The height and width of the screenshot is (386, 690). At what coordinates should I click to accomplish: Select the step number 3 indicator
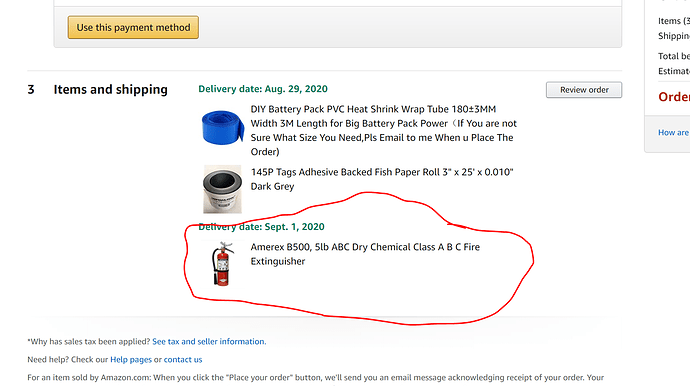tap(31, 89)
